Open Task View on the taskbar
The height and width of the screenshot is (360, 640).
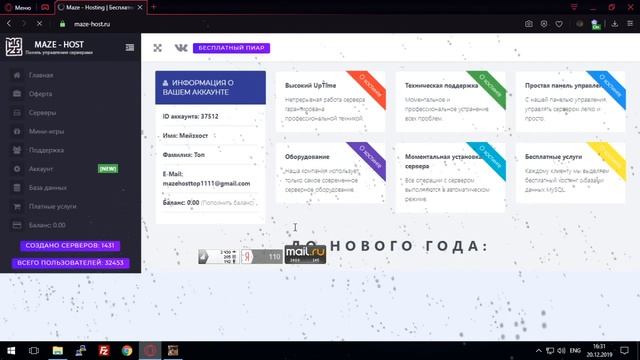click(x=34, y=351)
